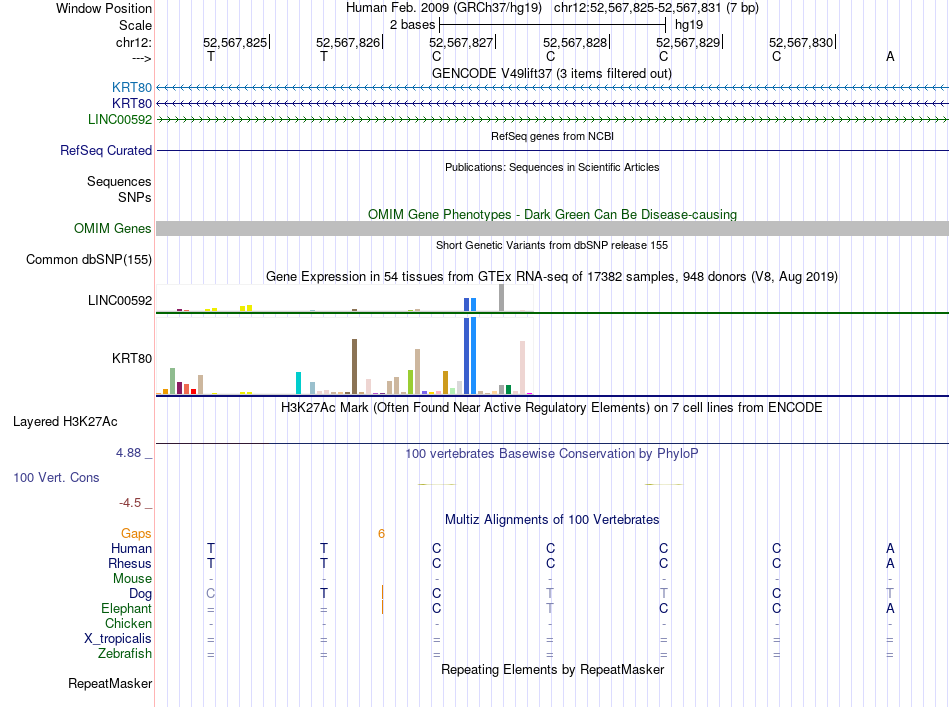
Task: Click the -4.5 PhyloP lower limit value
Action: (x=130, y=503)
